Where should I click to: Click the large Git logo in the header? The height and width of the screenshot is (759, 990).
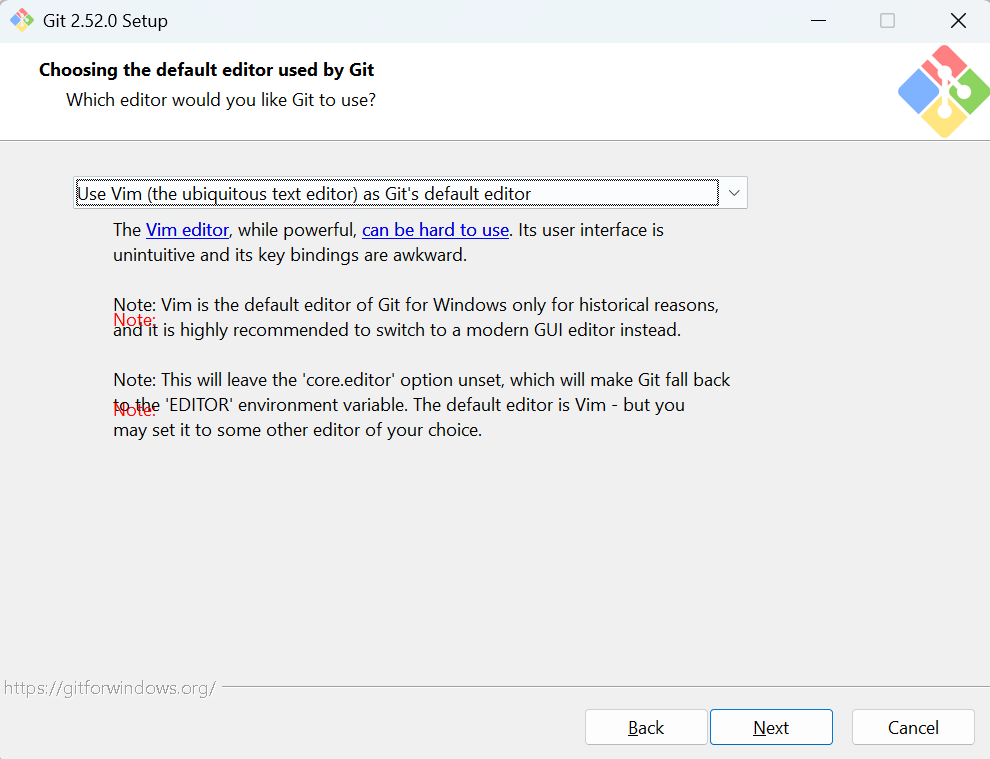point(944,92)
